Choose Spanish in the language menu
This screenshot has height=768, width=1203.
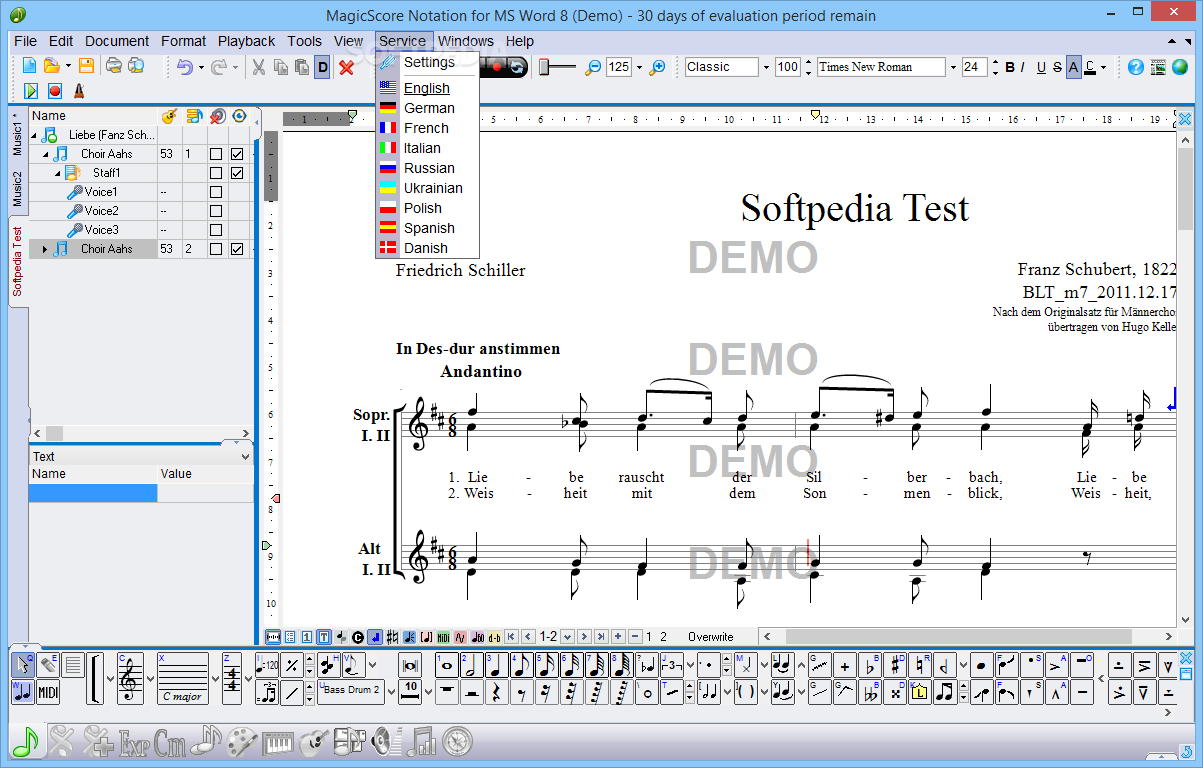coord(428,228)
